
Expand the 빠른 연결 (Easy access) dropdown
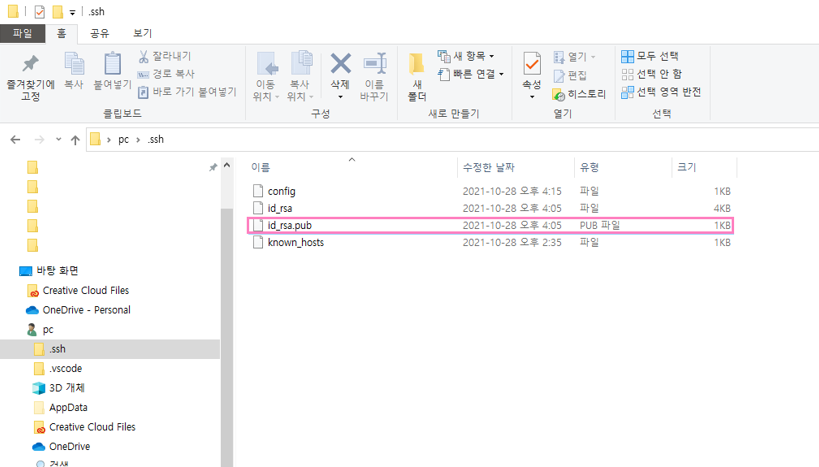pyautogui.click(x=472, y=74)
